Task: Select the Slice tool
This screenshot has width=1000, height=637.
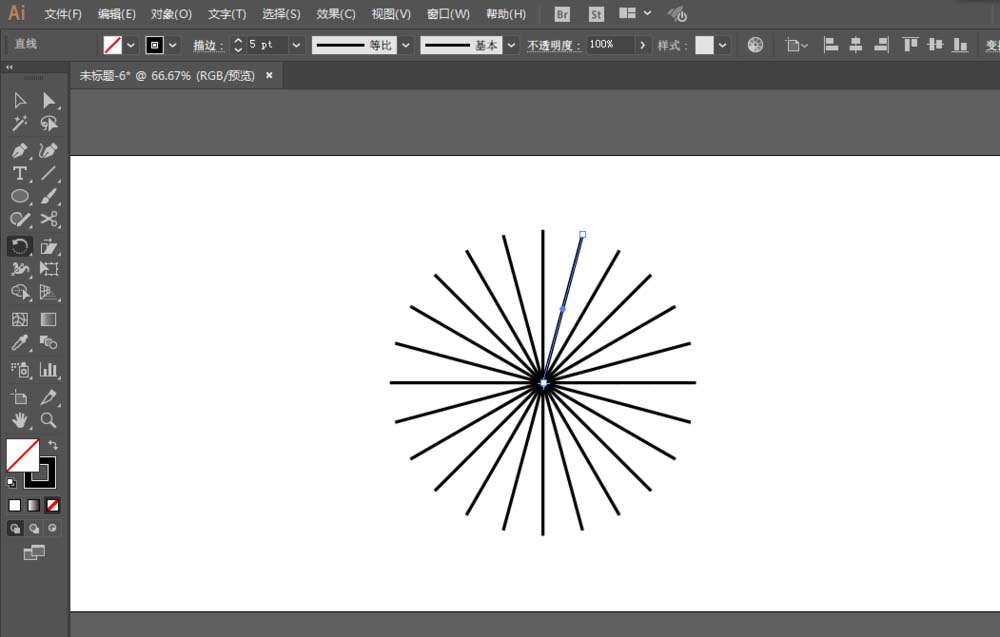Action: pos(48,397)
